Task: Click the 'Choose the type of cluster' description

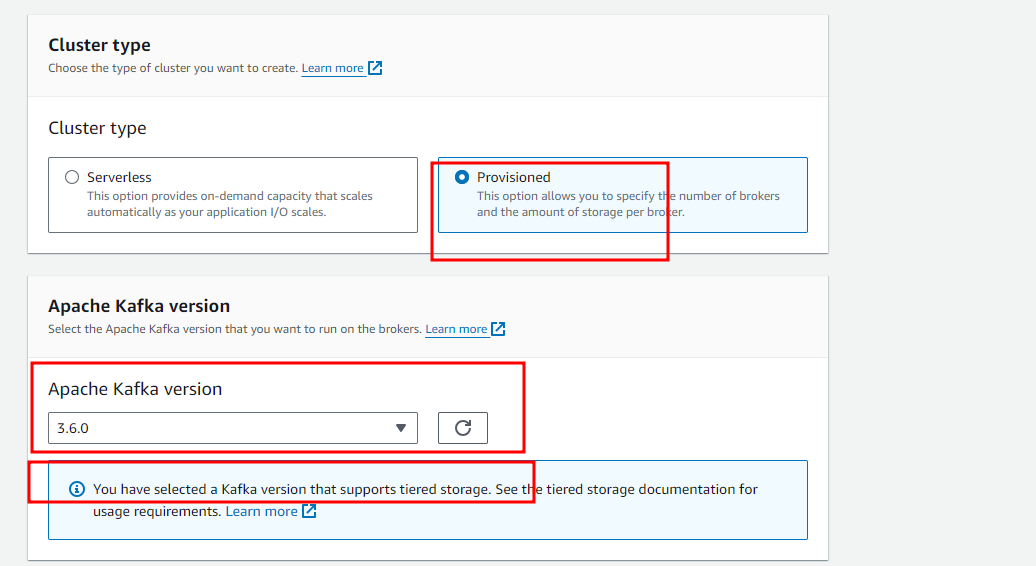Action: click(173, 68)
